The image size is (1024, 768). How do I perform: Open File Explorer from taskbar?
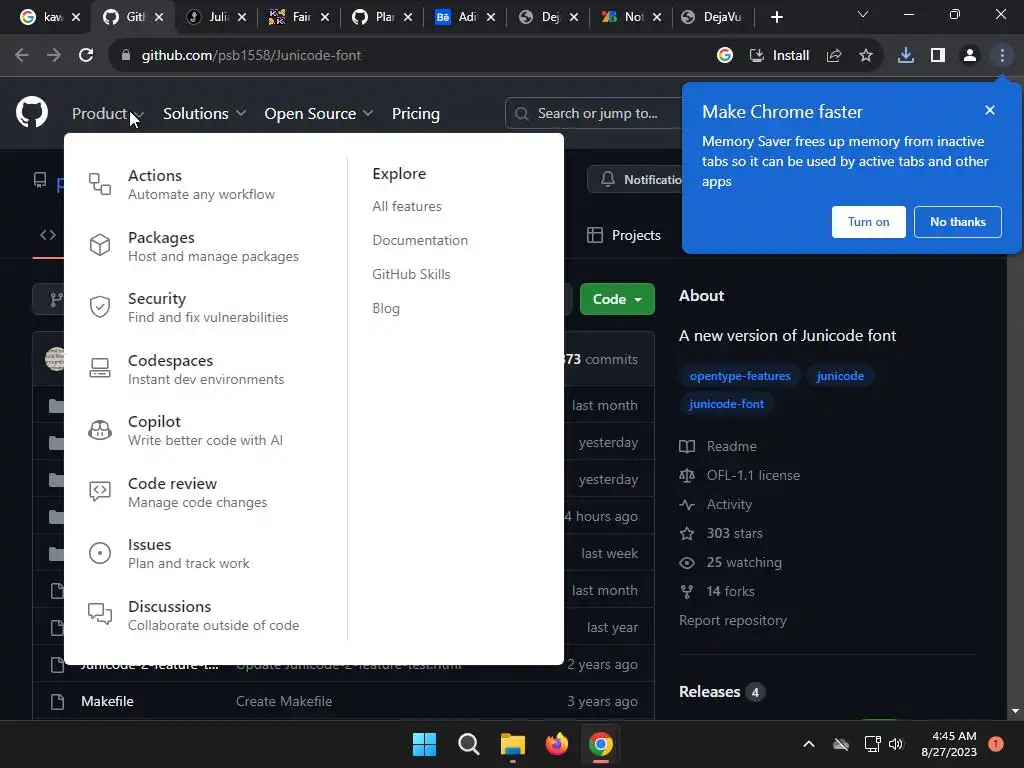(x=513, y=744)
